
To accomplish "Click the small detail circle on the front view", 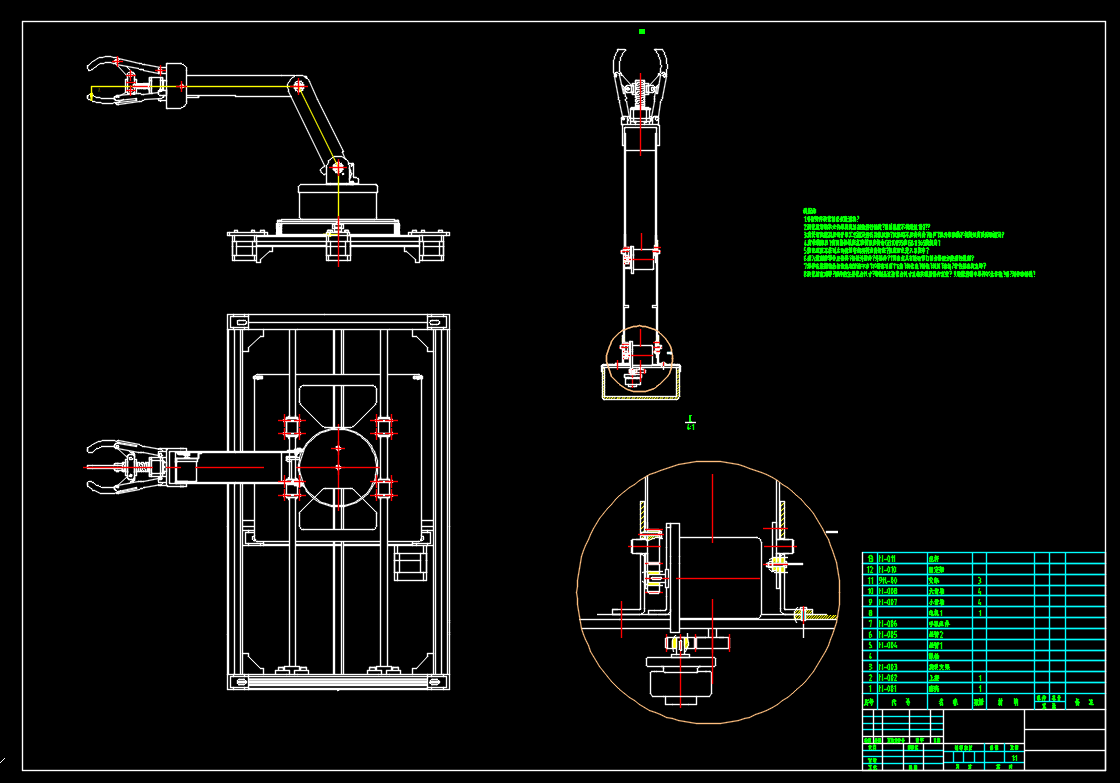I will (x=640, y=359).
